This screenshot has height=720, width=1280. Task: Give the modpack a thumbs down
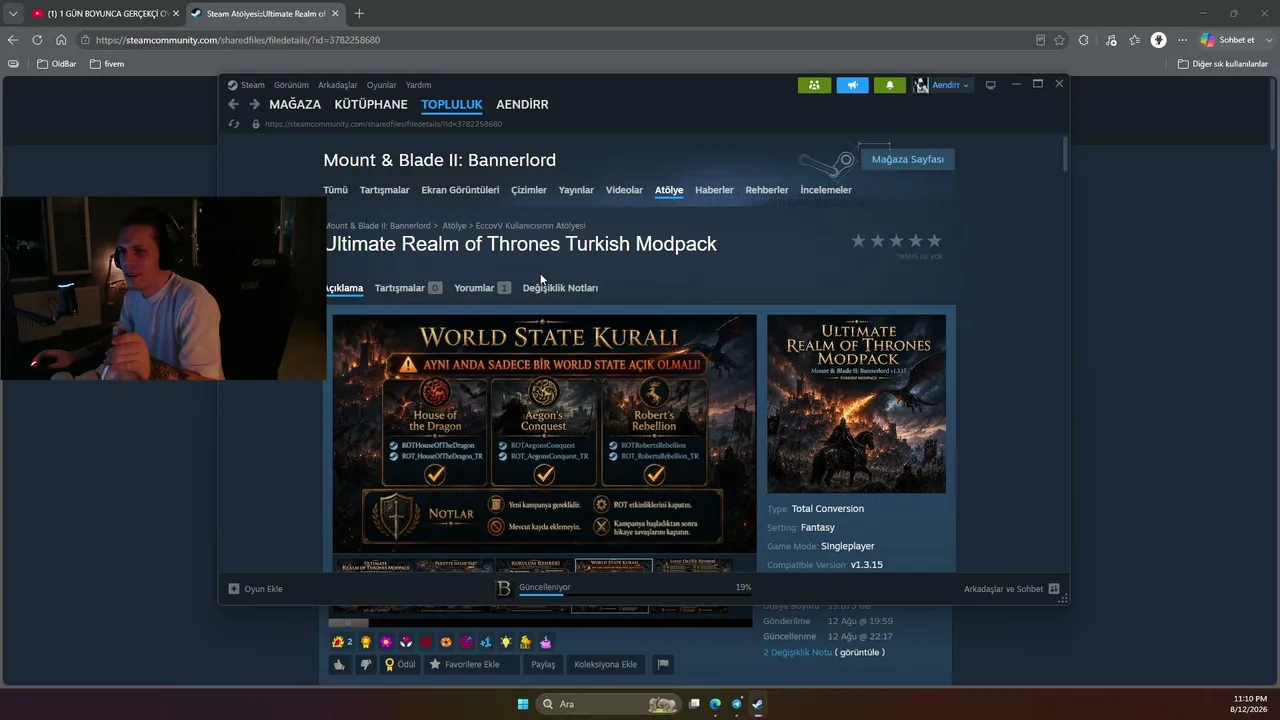coord(366,664)
